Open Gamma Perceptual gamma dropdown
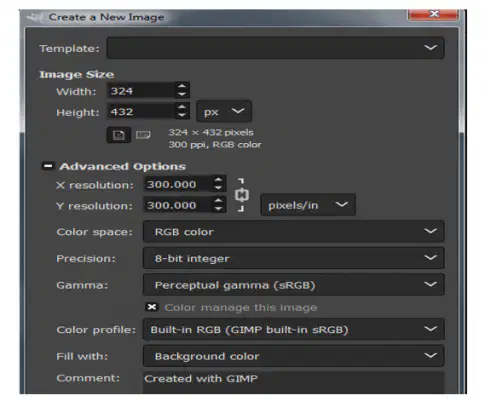This screenshot has height=401, width=485. click(x=293, y=285)
